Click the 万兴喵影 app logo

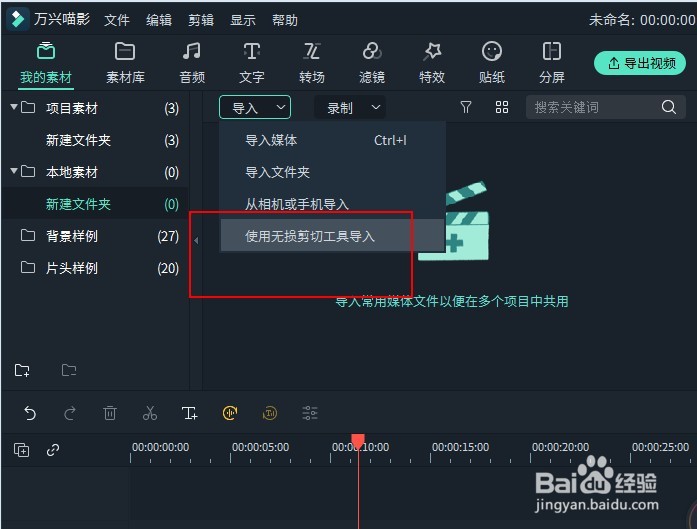[x=18, y=19]
